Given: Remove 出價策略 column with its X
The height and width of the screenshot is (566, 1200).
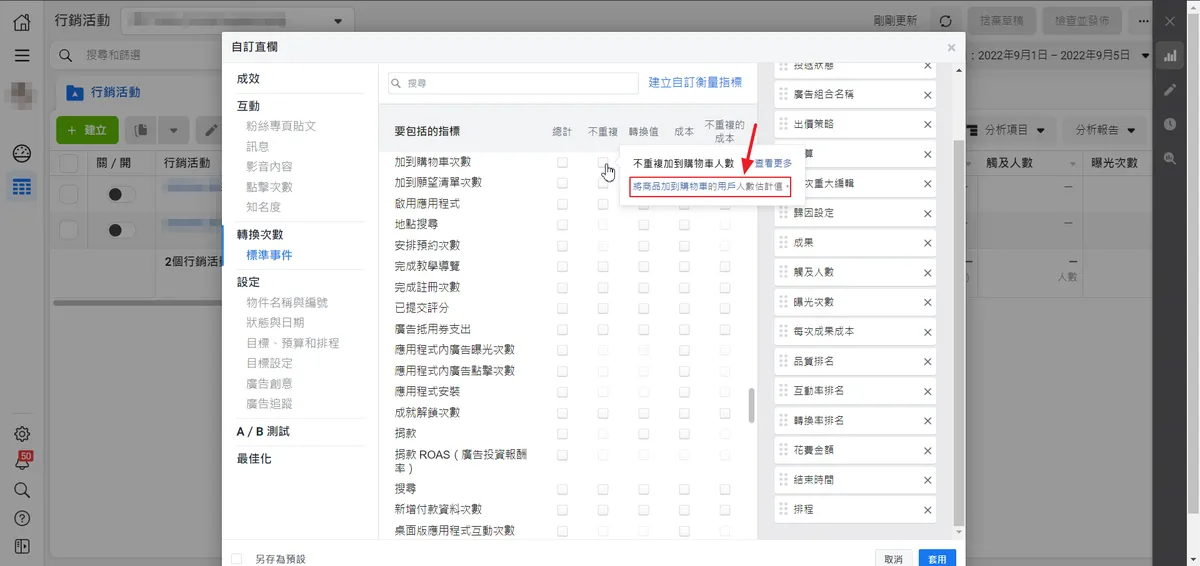Looking at the screenshot, I should (x=927, y=125).
